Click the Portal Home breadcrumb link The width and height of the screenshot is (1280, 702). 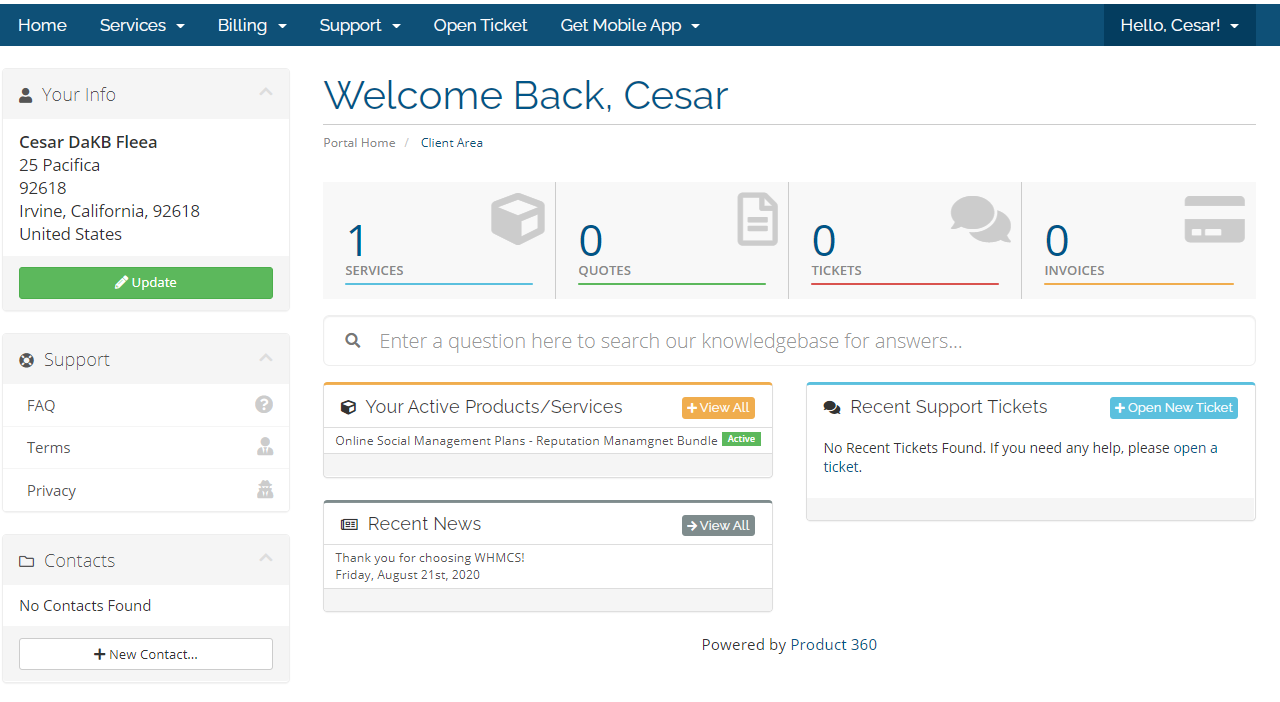coord(359,143)
